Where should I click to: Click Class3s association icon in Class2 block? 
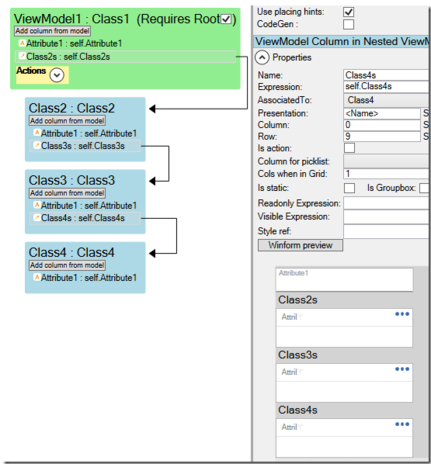[37, 145]
